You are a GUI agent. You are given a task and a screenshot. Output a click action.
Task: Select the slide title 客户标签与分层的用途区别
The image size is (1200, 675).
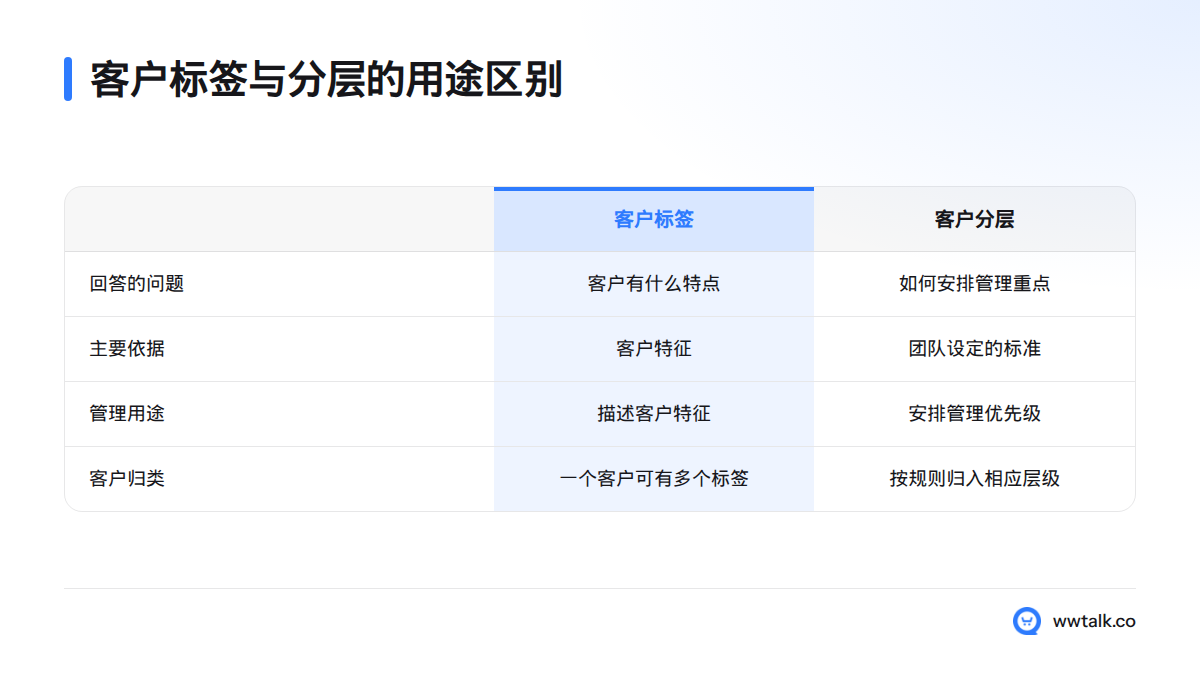[x=326, y=79]
